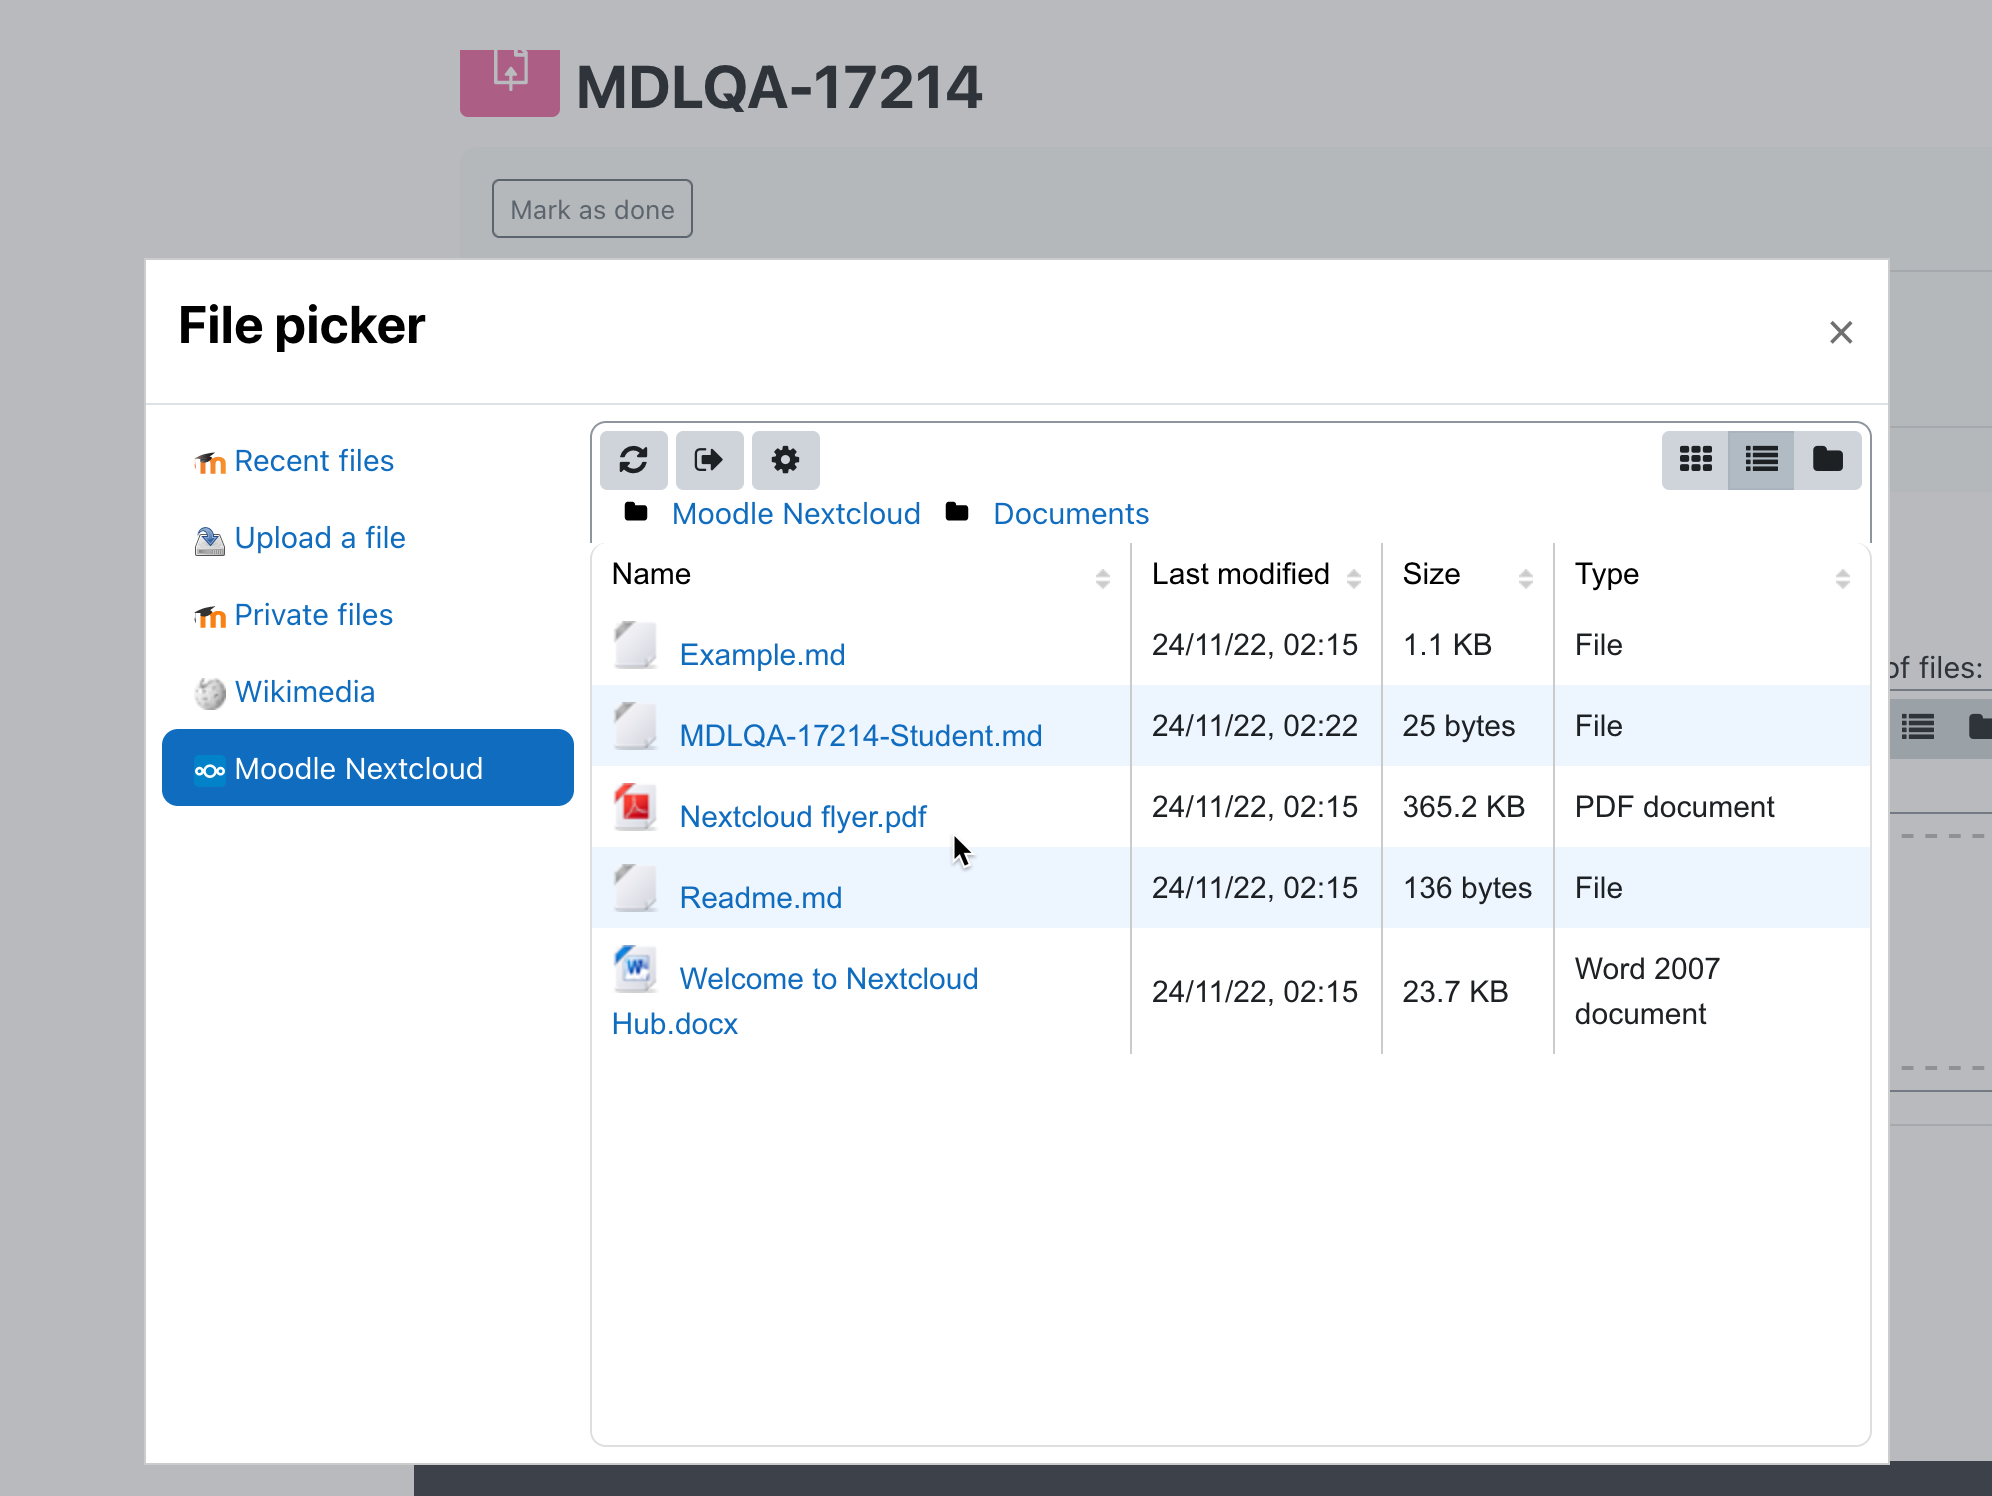Screen dimensions: 1992x1496
Task: Switch to detailed list view
Action: pos(1761,460)
